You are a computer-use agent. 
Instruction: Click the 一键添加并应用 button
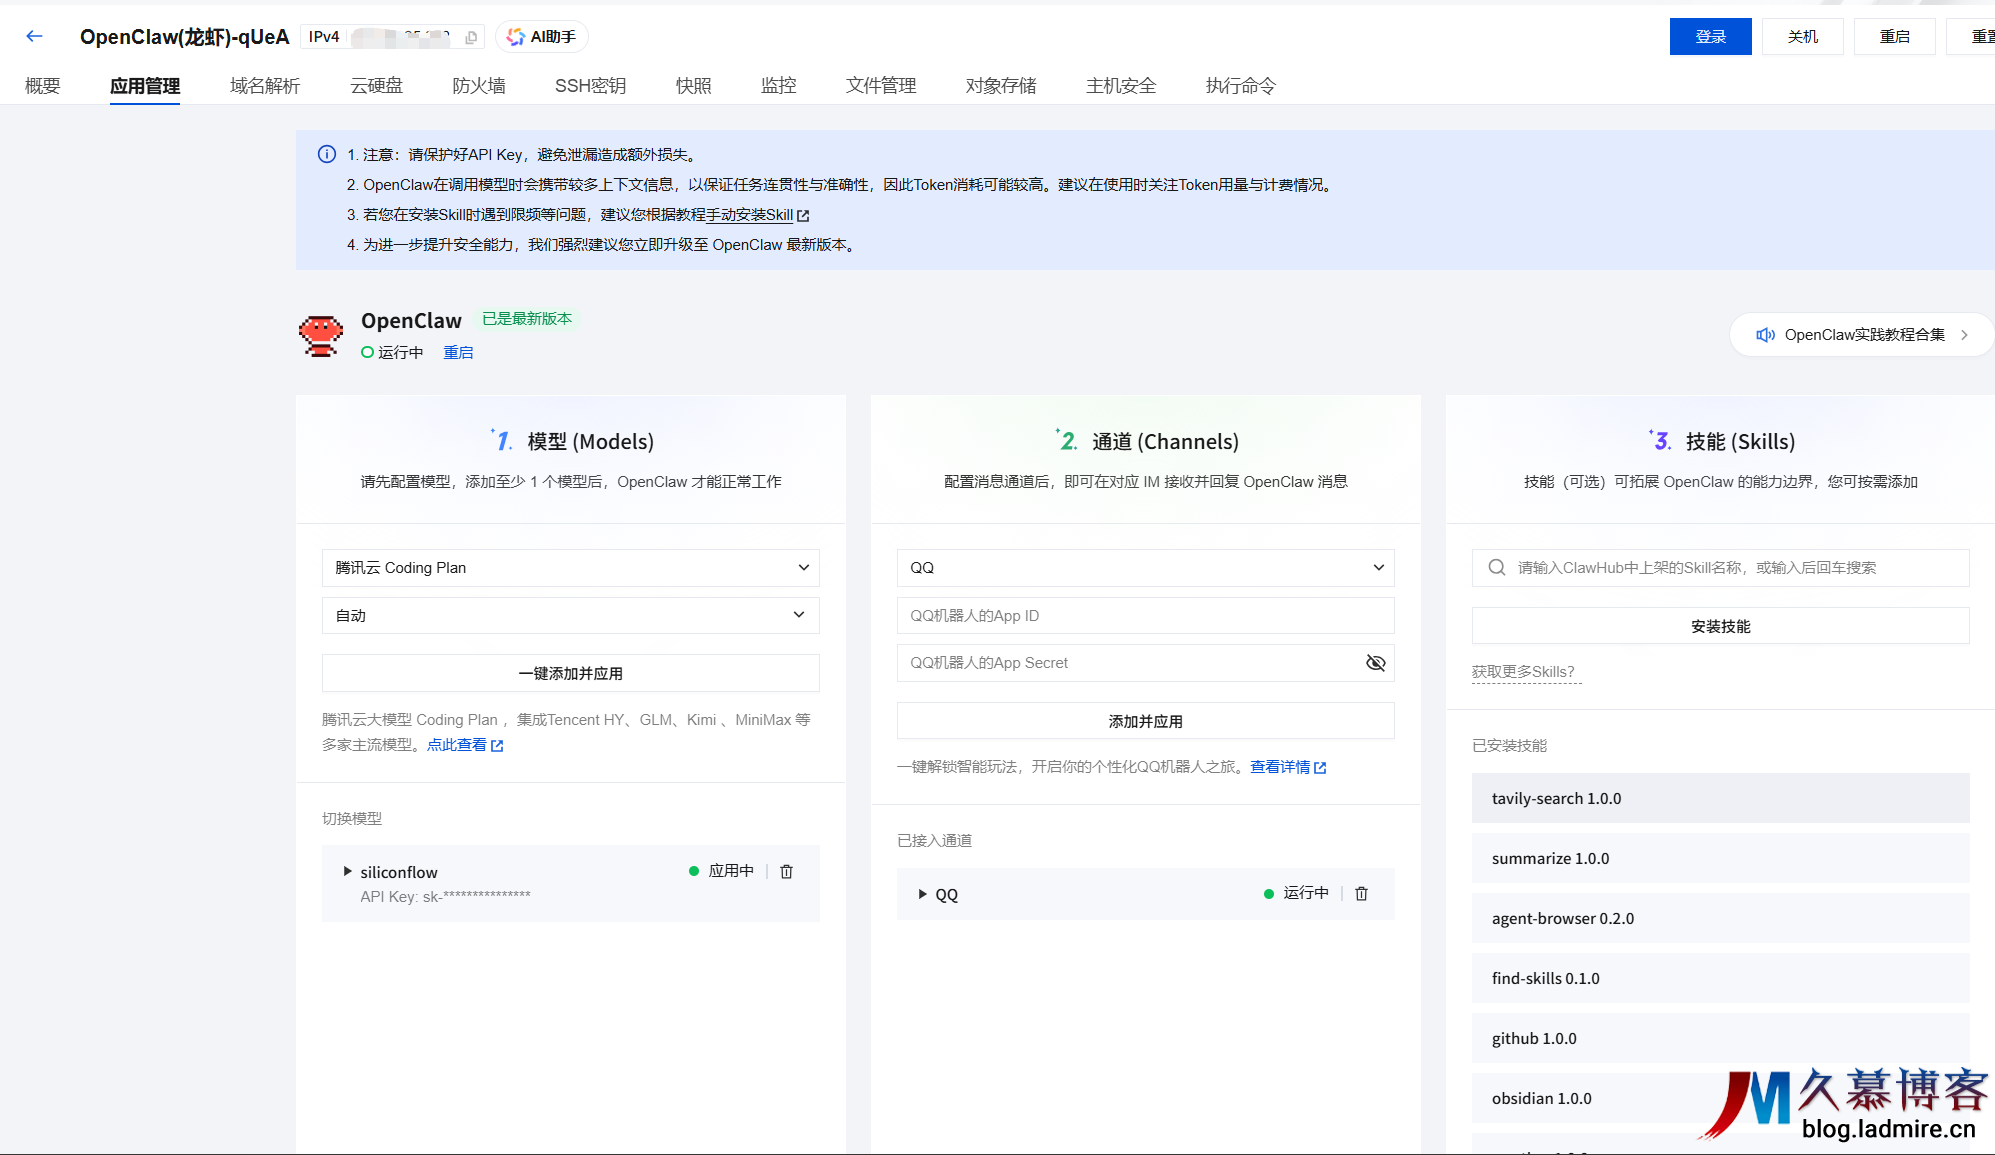click(570, 674)
